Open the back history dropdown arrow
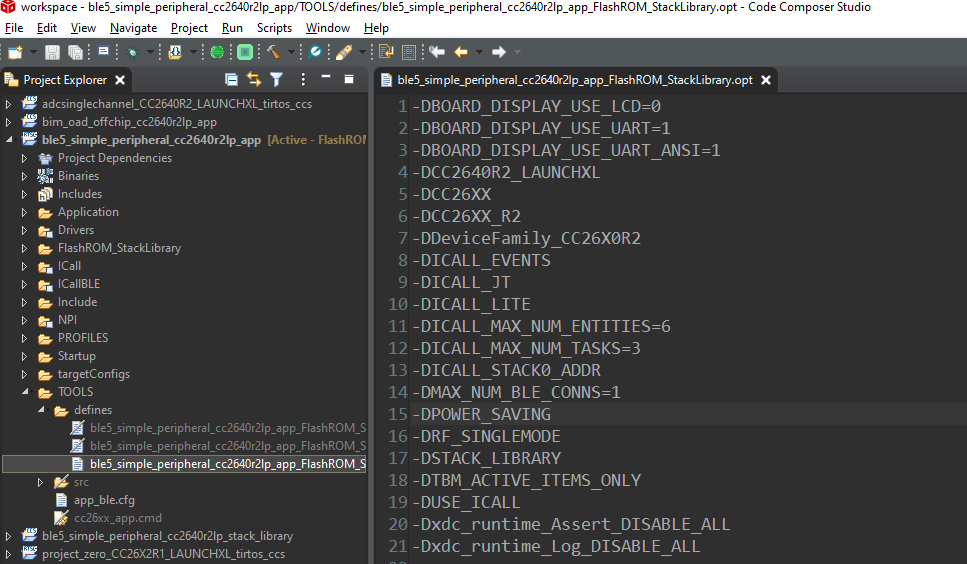This screenshot has width=967, height=564. (479, 52)
